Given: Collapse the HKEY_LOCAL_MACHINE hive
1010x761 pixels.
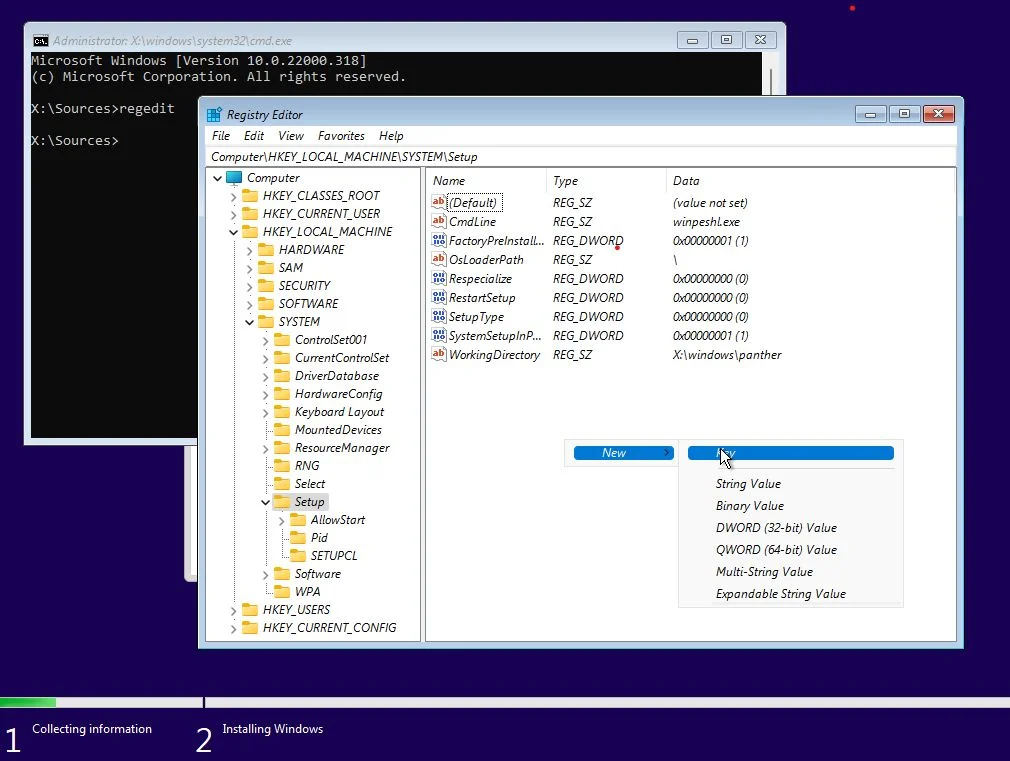Looking at the screenshot, I should coord(233,232).
